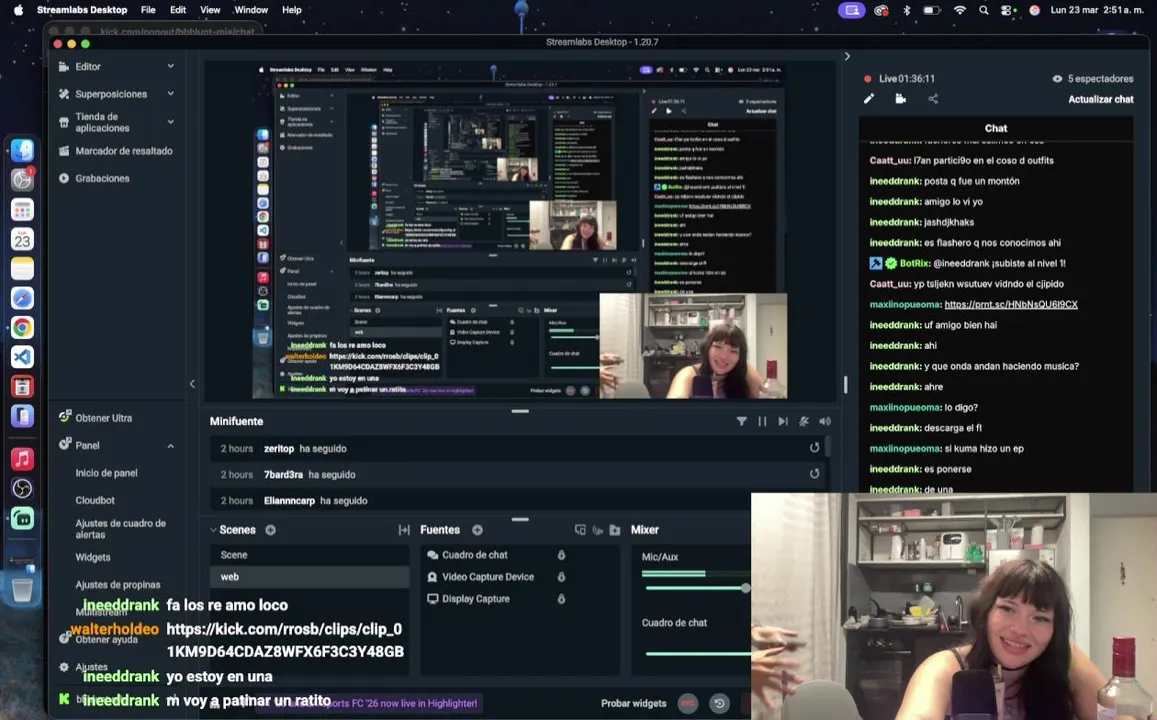Add a new scene with plus
The height and width of the screenshot is (720, 1157).
271,530
